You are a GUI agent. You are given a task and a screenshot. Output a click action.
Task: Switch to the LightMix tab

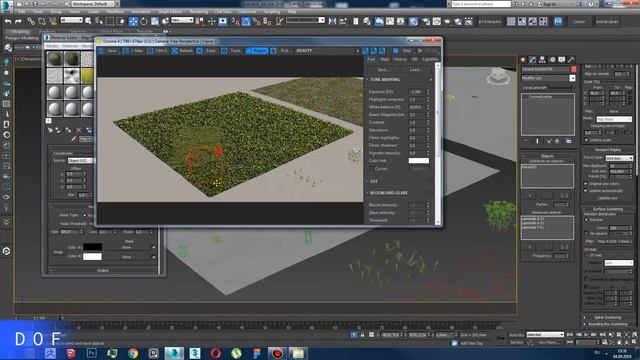tap(430, 60)
